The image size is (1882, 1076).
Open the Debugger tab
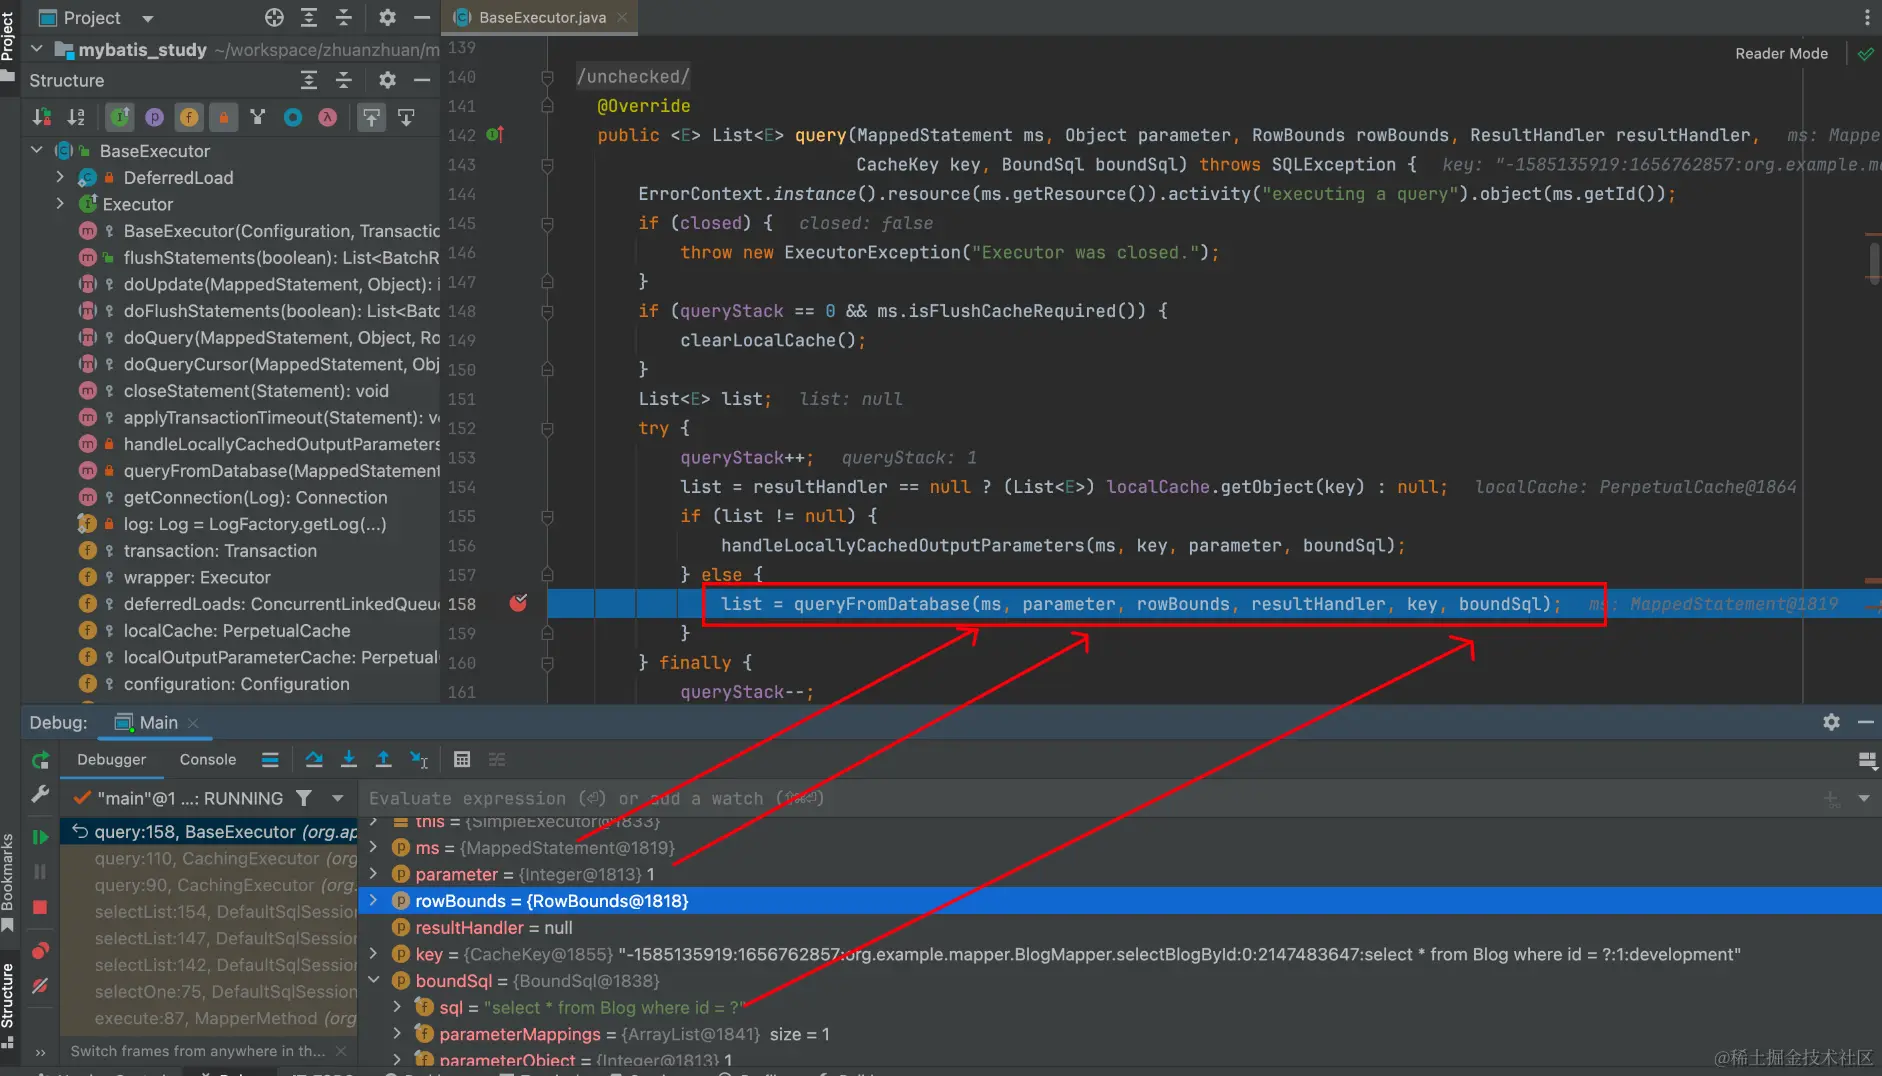coord(111,759)
